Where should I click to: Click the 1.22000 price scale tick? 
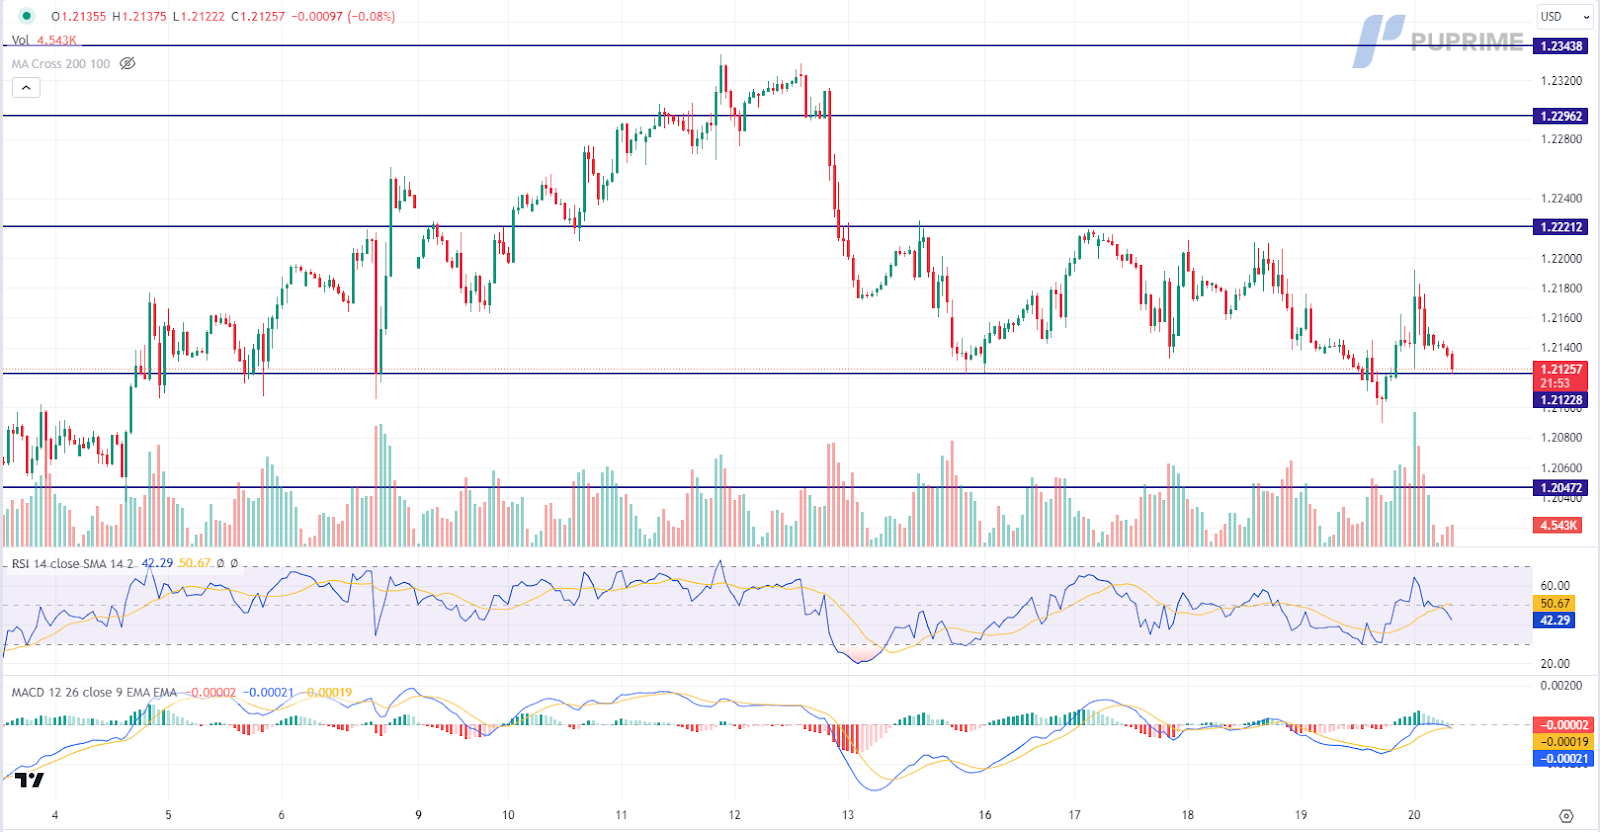click(1562, 258)
